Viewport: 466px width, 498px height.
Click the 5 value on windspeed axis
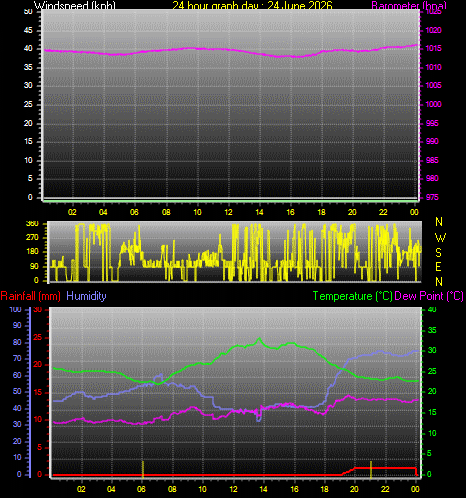30,178
